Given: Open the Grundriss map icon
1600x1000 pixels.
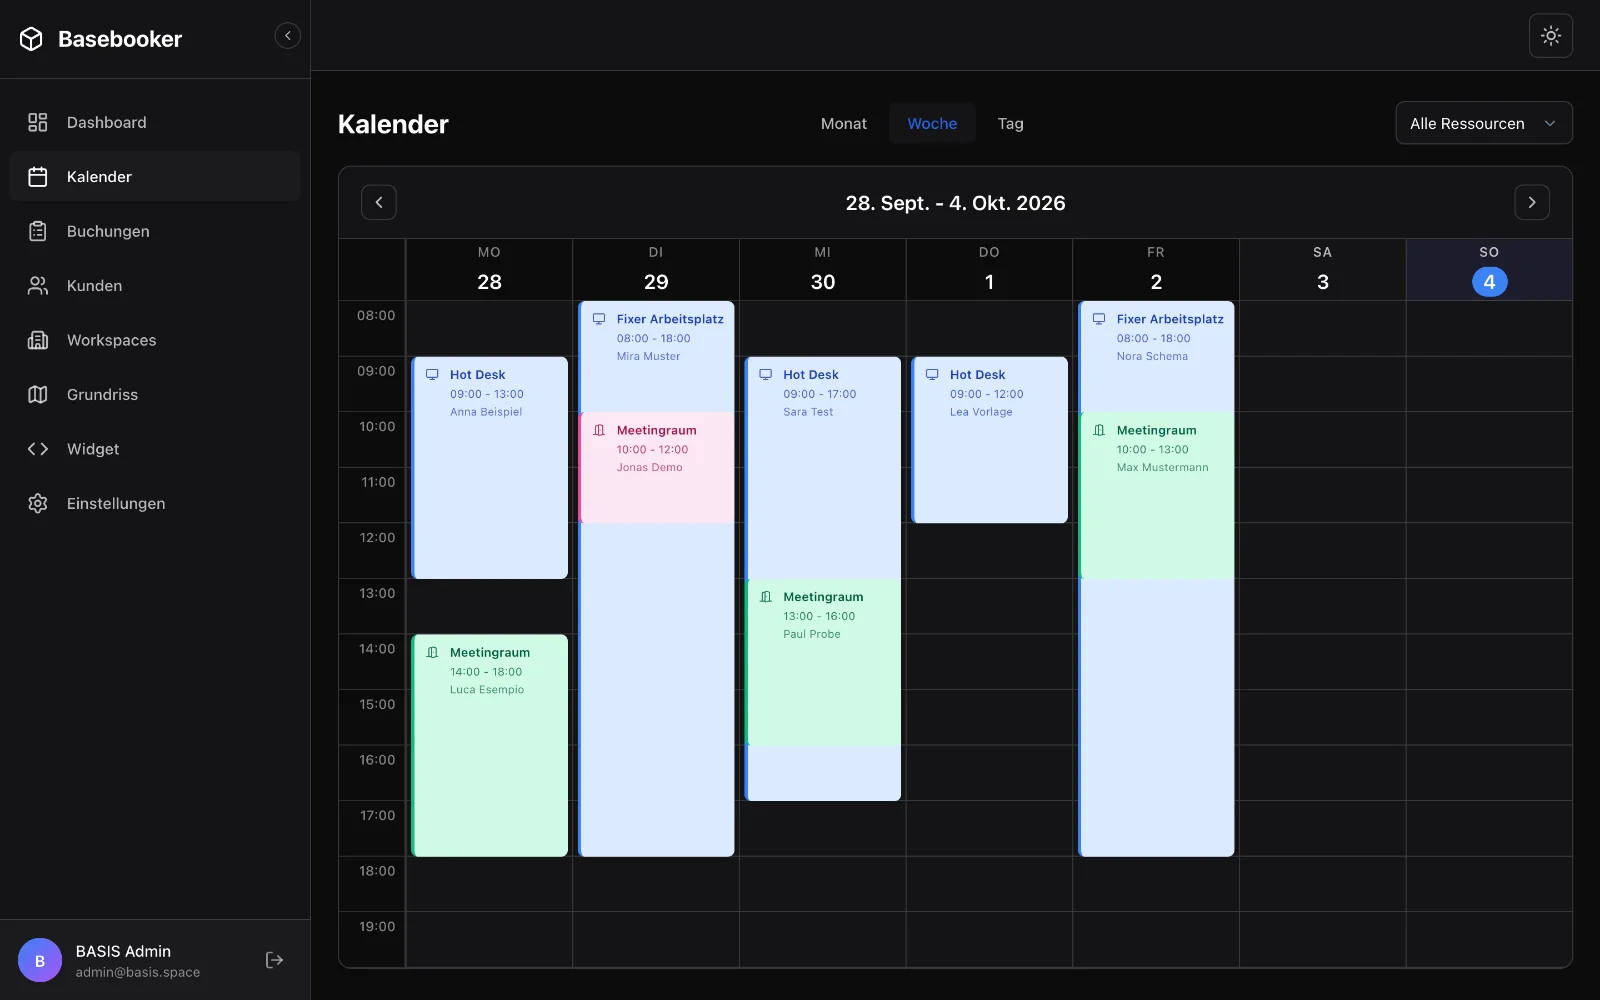Looking at the screenshot, I should tap(38, 395).
